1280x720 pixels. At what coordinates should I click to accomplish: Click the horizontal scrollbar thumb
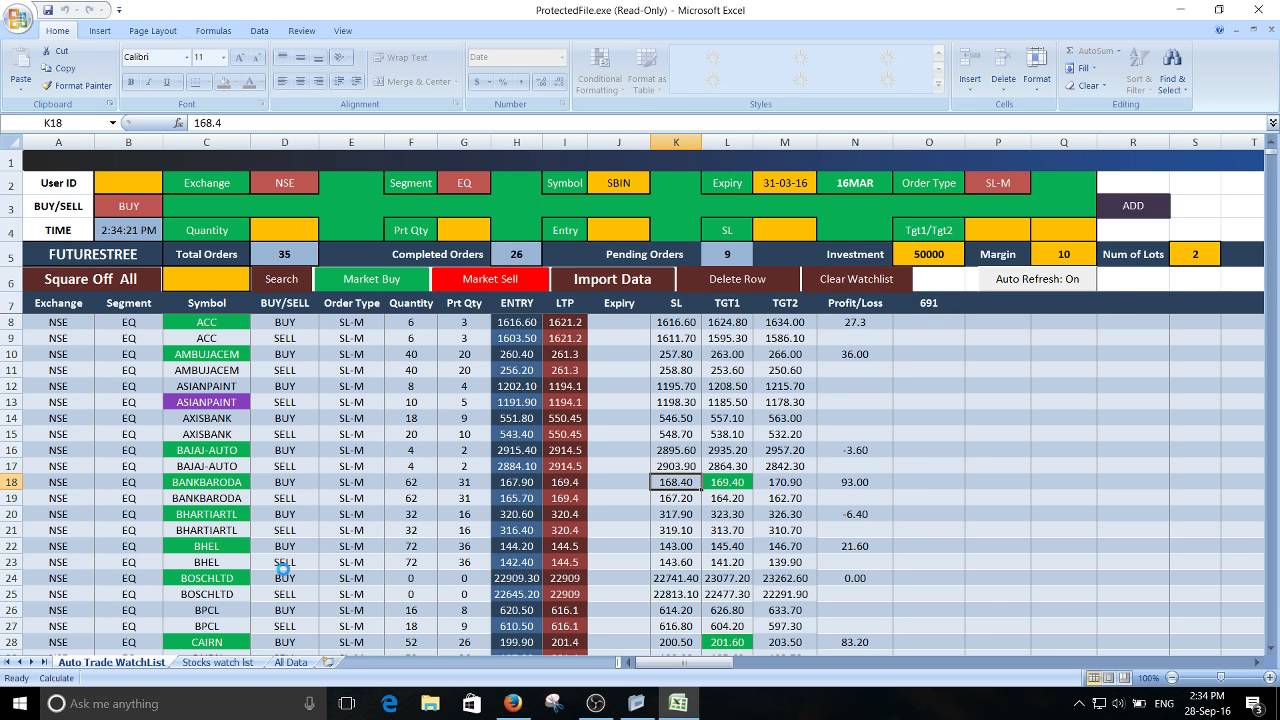pos(684,662)
